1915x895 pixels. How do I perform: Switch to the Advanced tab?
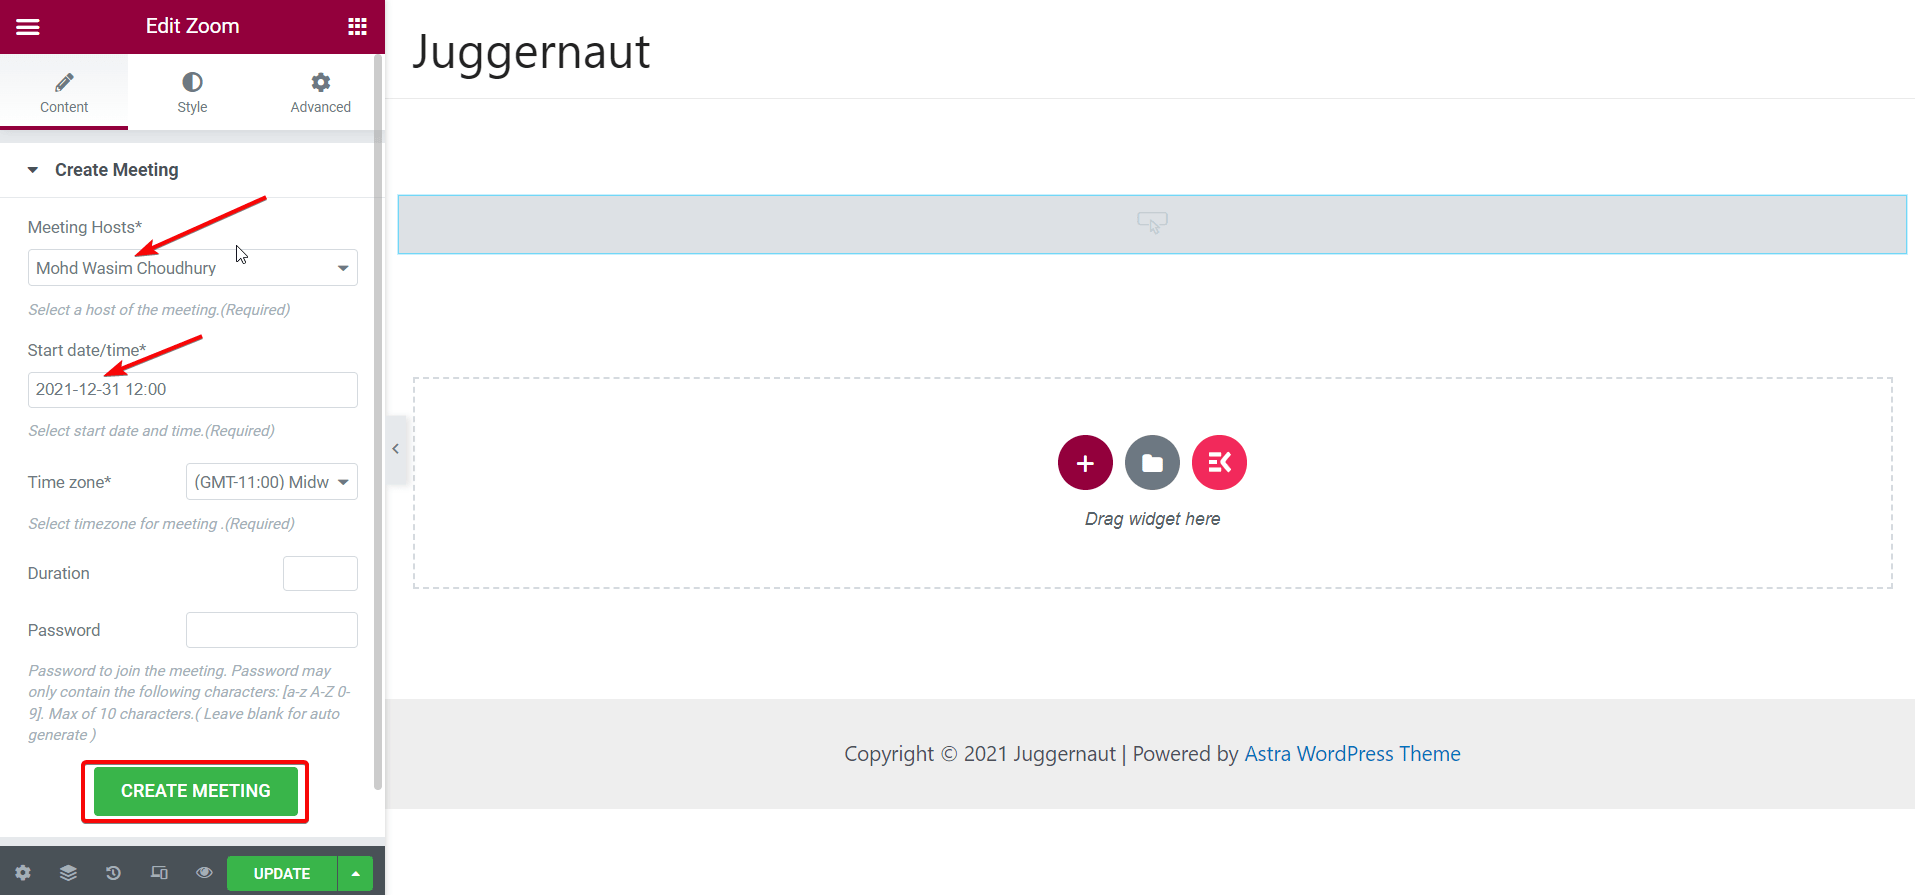click(x=319, y=91)
